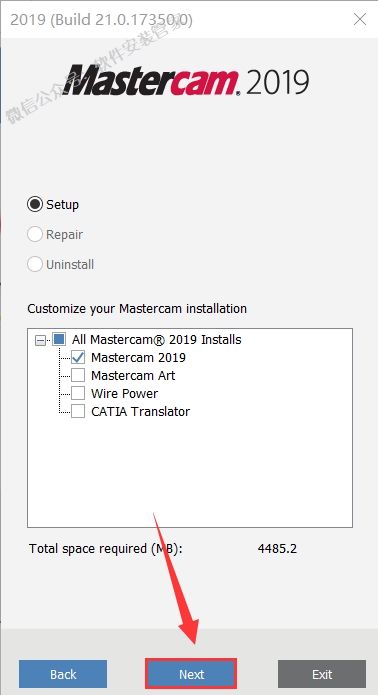Select Mastercam Art tree item label
Image resolution: width=378 pixels, height=695 pixels.
(133, 375)
